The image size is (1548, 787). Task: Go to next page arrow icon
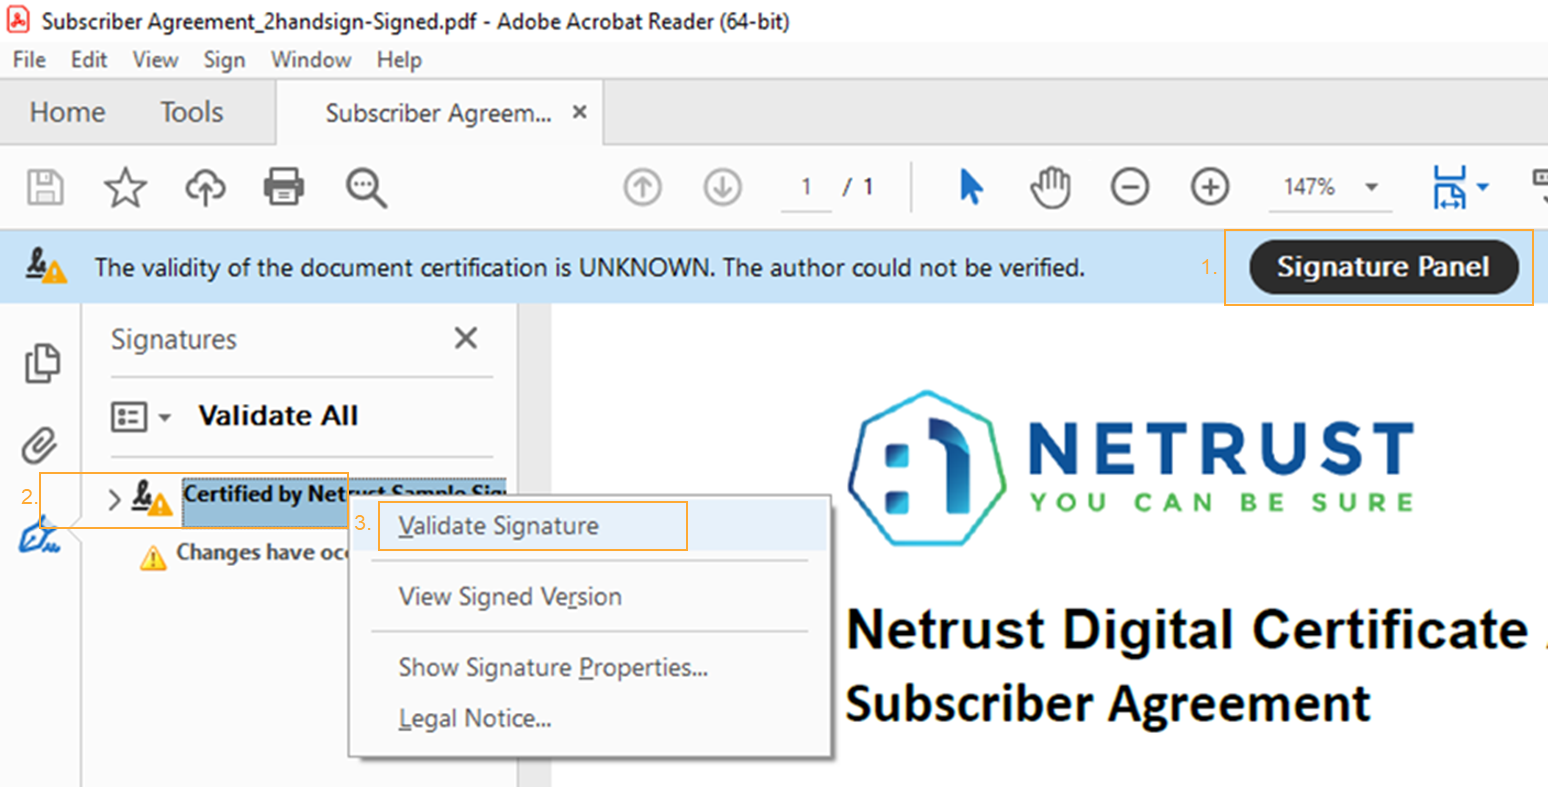pos(722,187)
